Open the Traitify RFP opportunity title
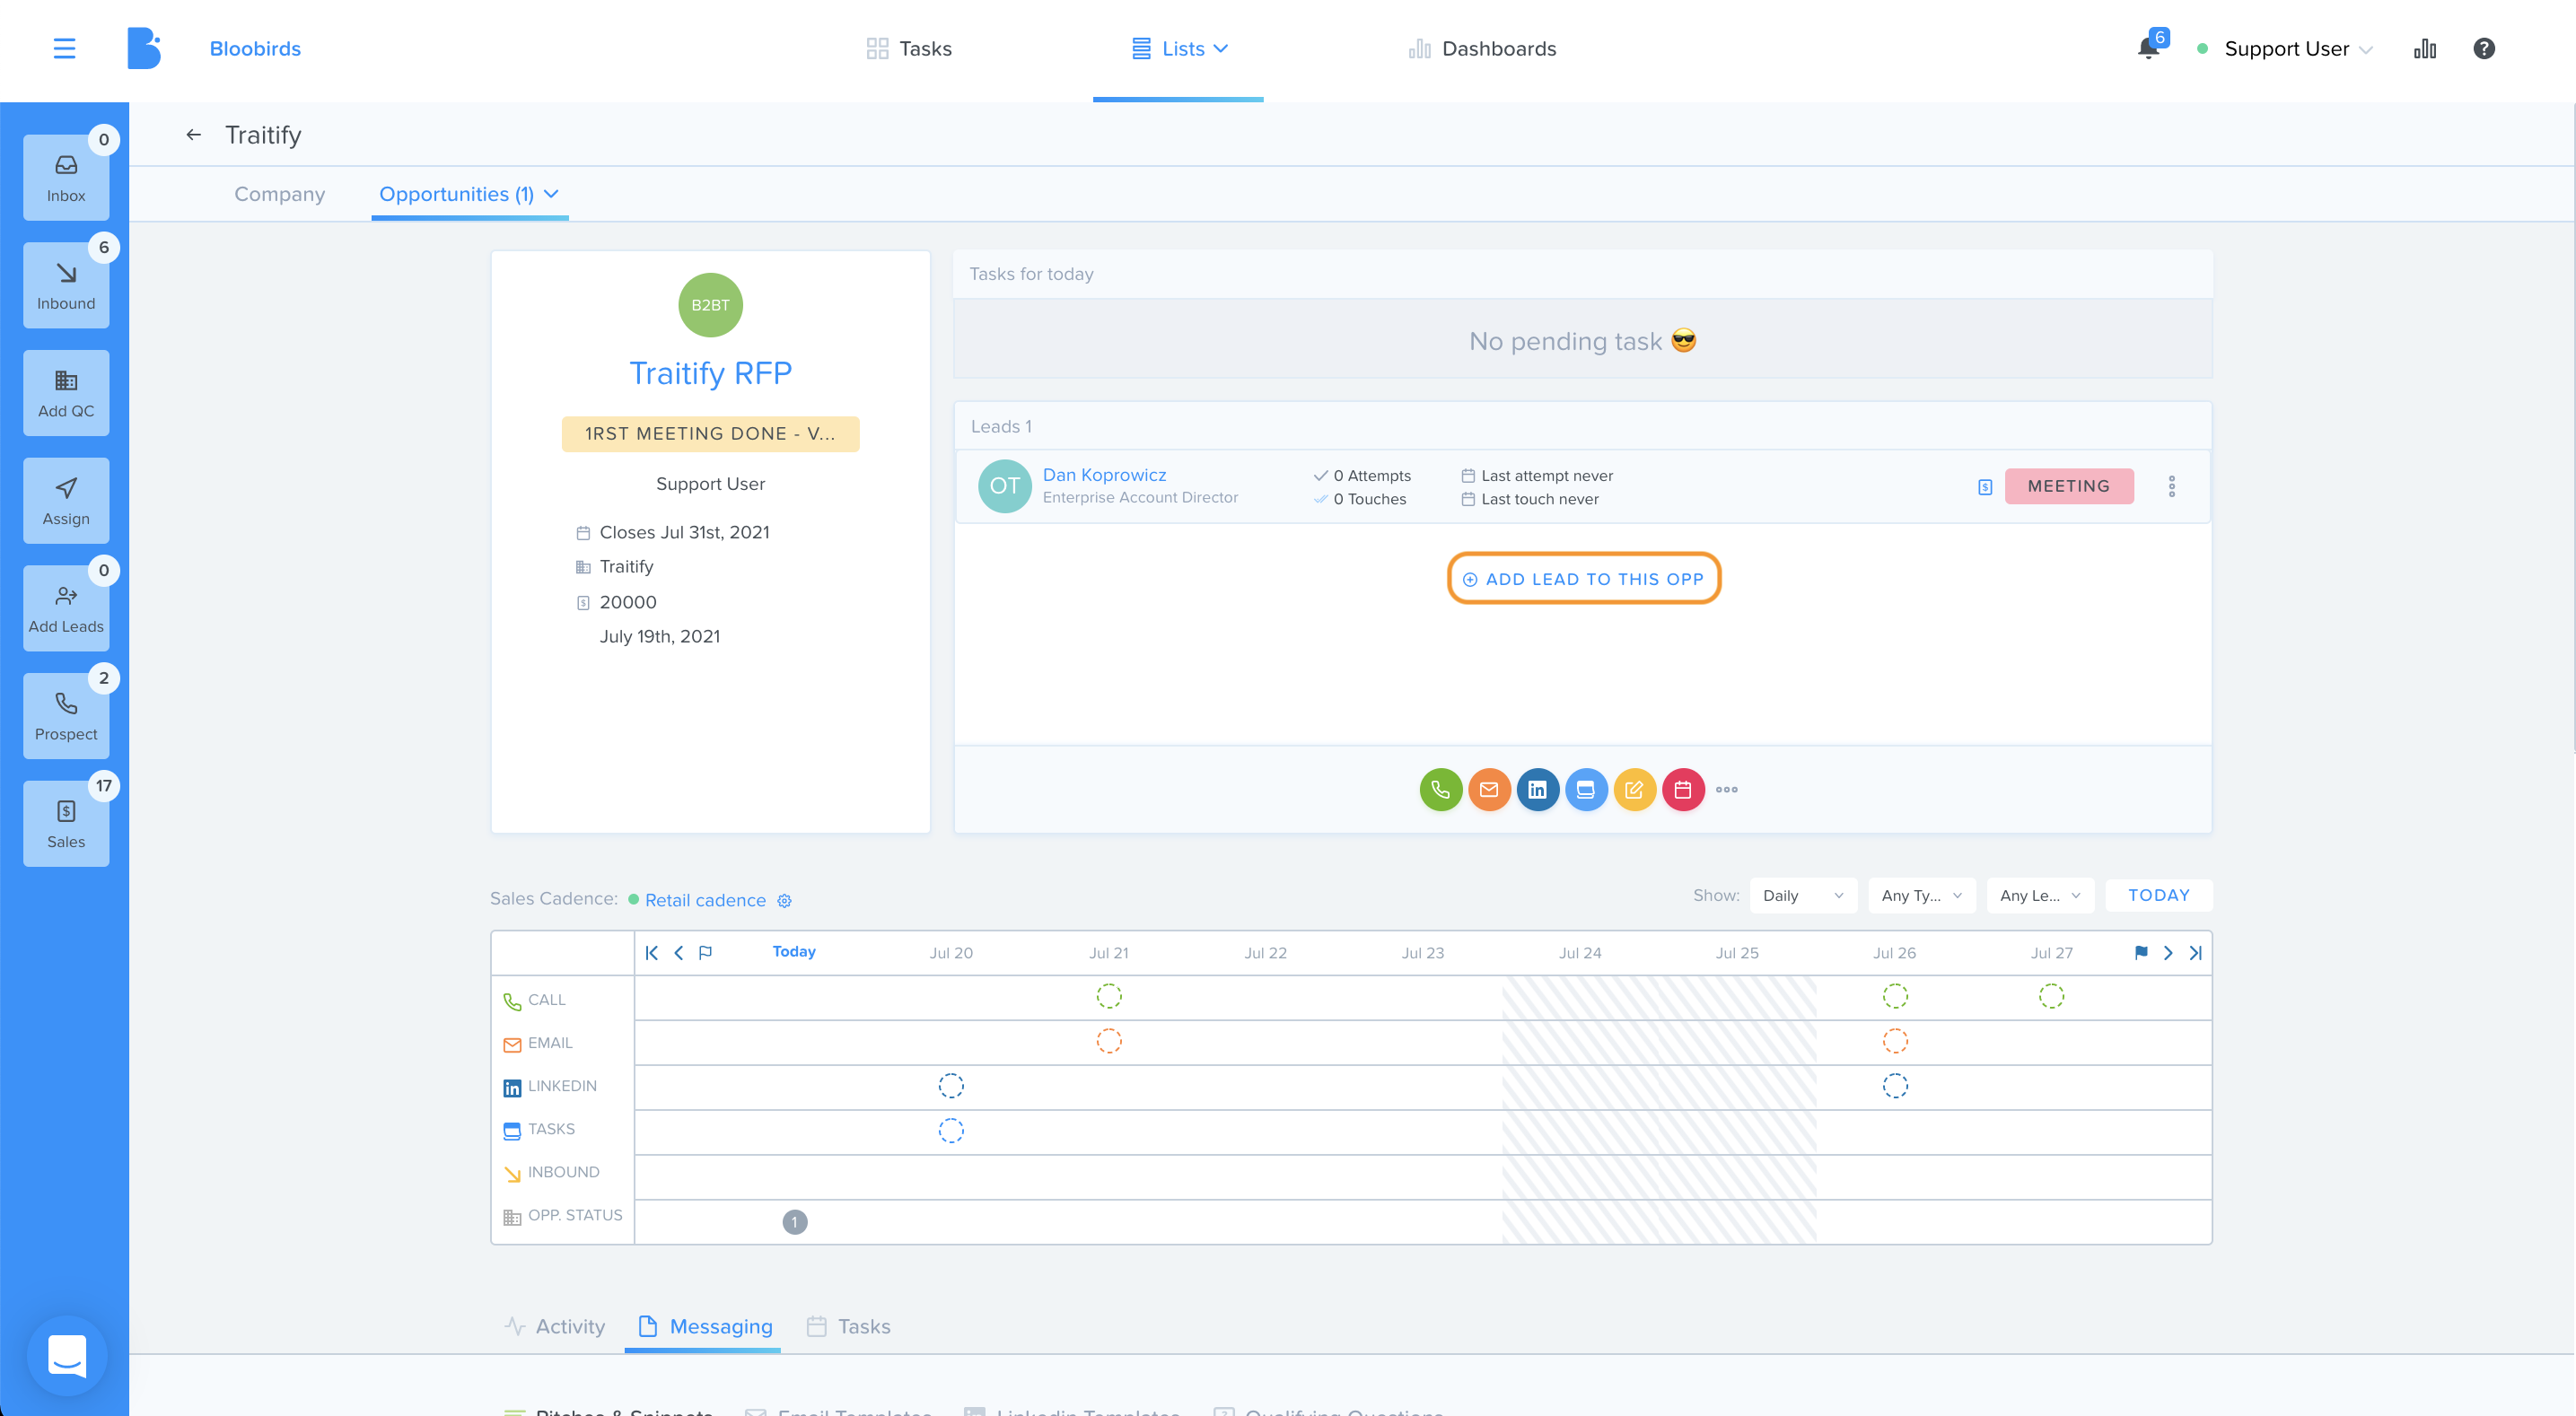 [x=710, y=373]
